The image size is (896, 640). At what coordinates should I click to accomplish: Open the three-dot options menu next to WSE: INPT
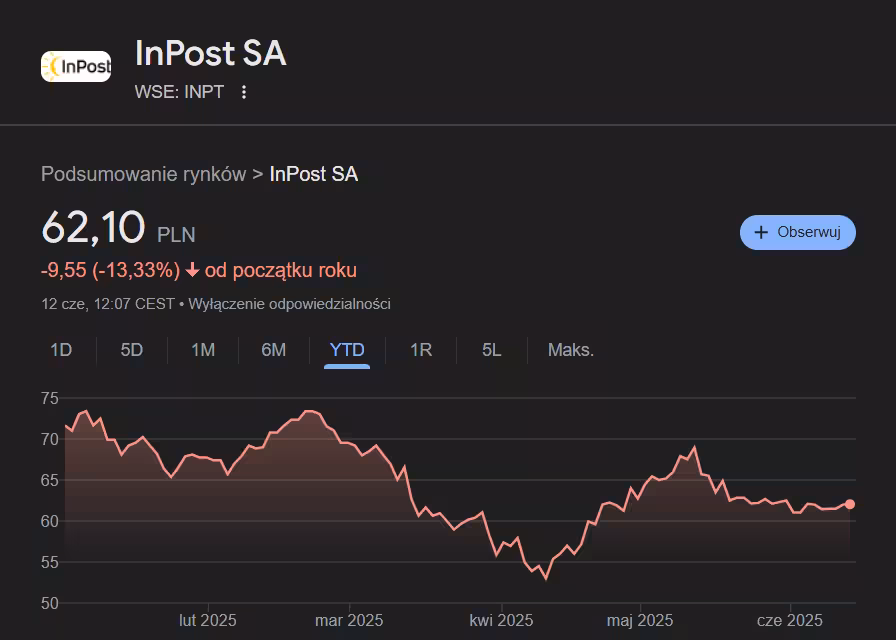[x=244, y=92]
